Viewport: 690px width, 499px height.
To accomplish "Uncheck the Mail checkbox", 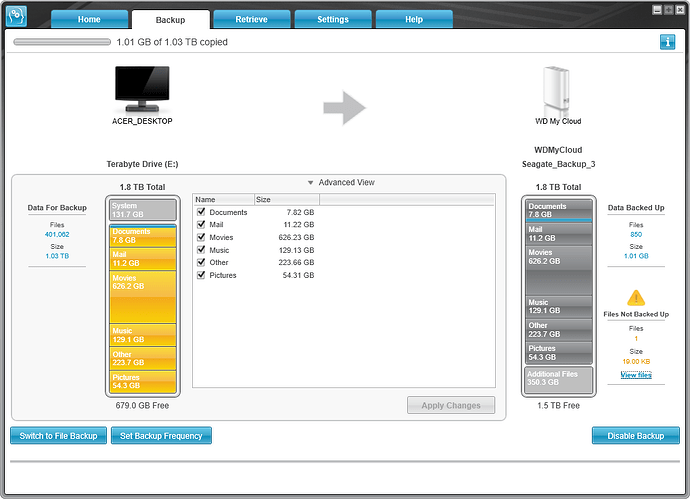I will tap(201, 224).
